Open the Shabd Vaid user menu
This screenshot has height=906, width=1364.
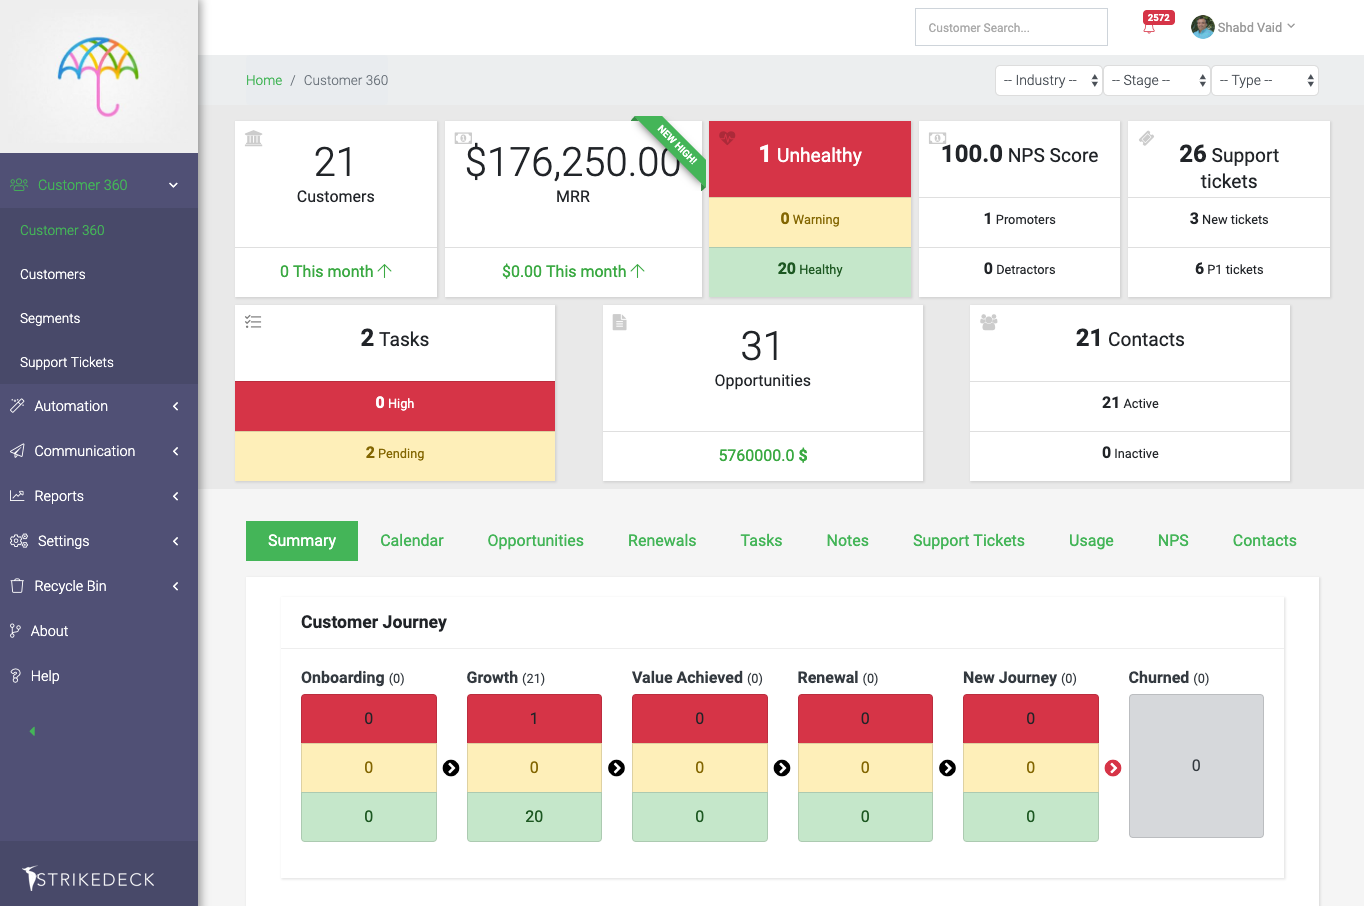1243,27
